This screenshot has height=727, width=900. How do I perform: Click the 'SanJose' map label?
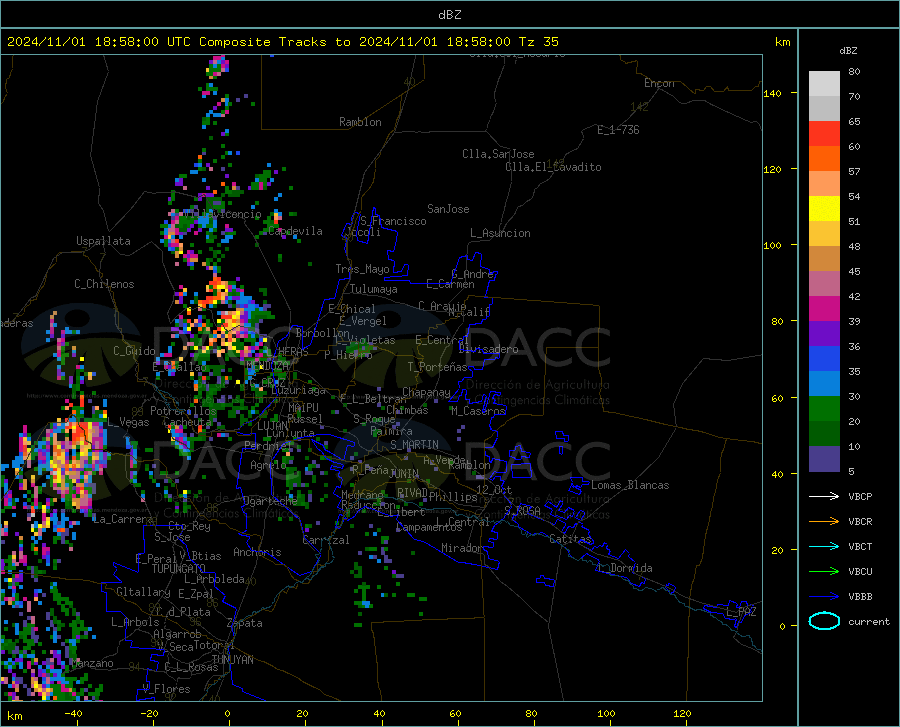click(x=448, y=209)
